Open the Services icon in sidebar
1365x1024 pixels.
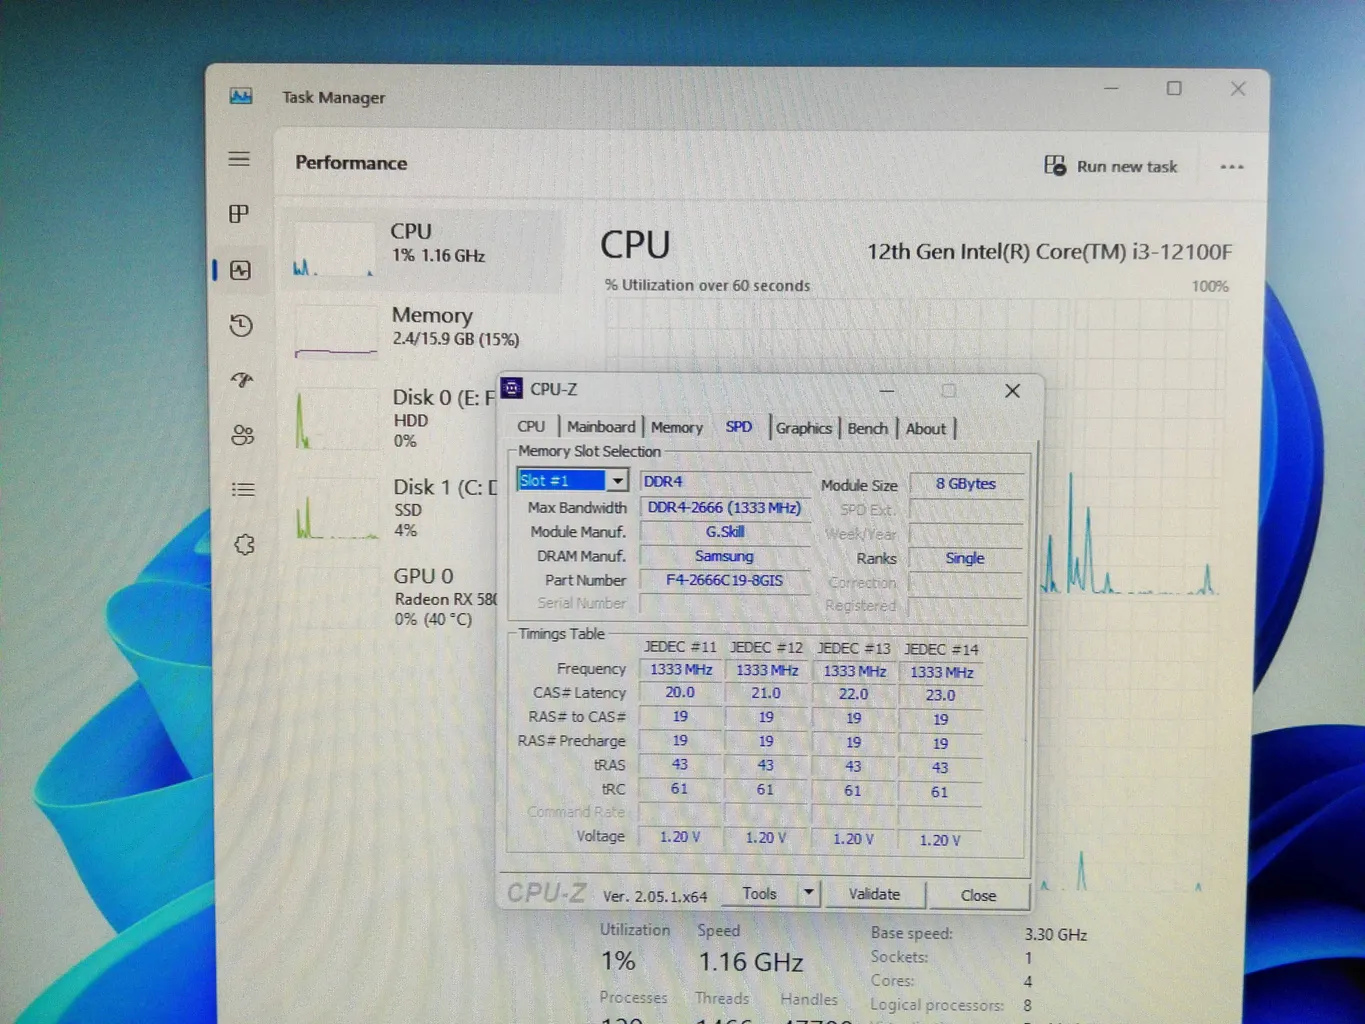[244, 545]
